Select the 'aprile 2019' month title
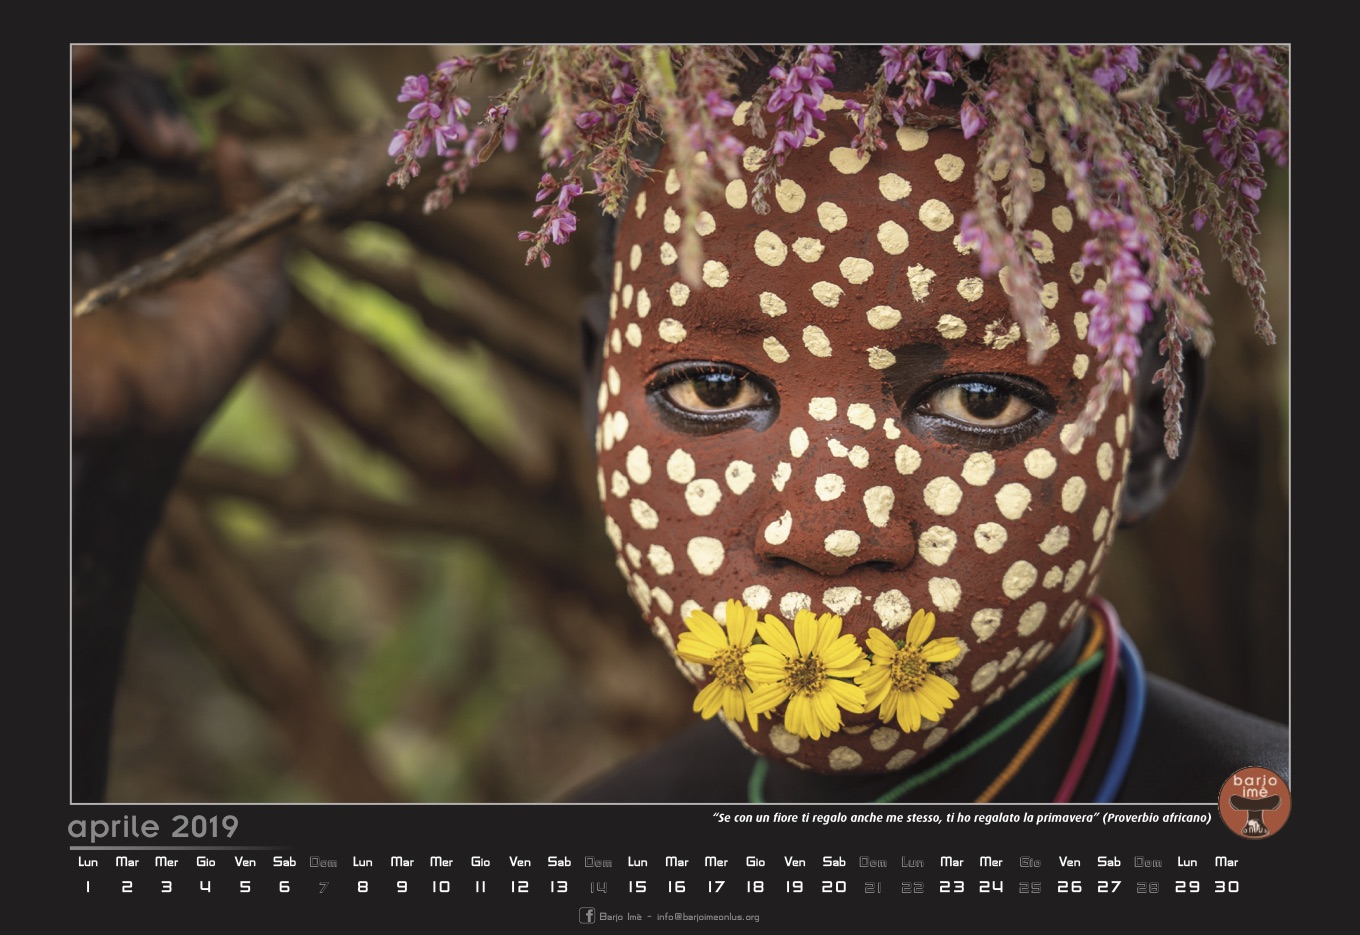Screen dimensions: 1360x935 click(x=153, y=828)
